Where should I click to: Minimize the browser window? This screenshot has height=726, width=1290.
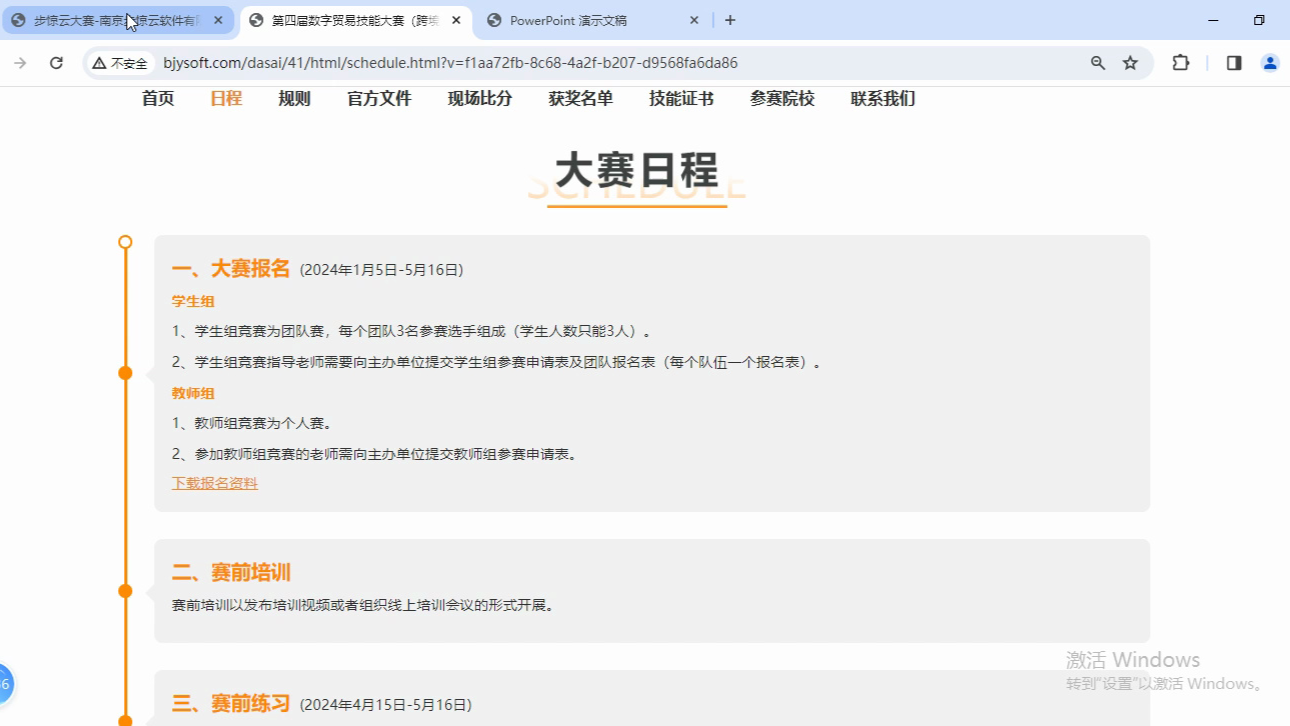click(1213, 20)
